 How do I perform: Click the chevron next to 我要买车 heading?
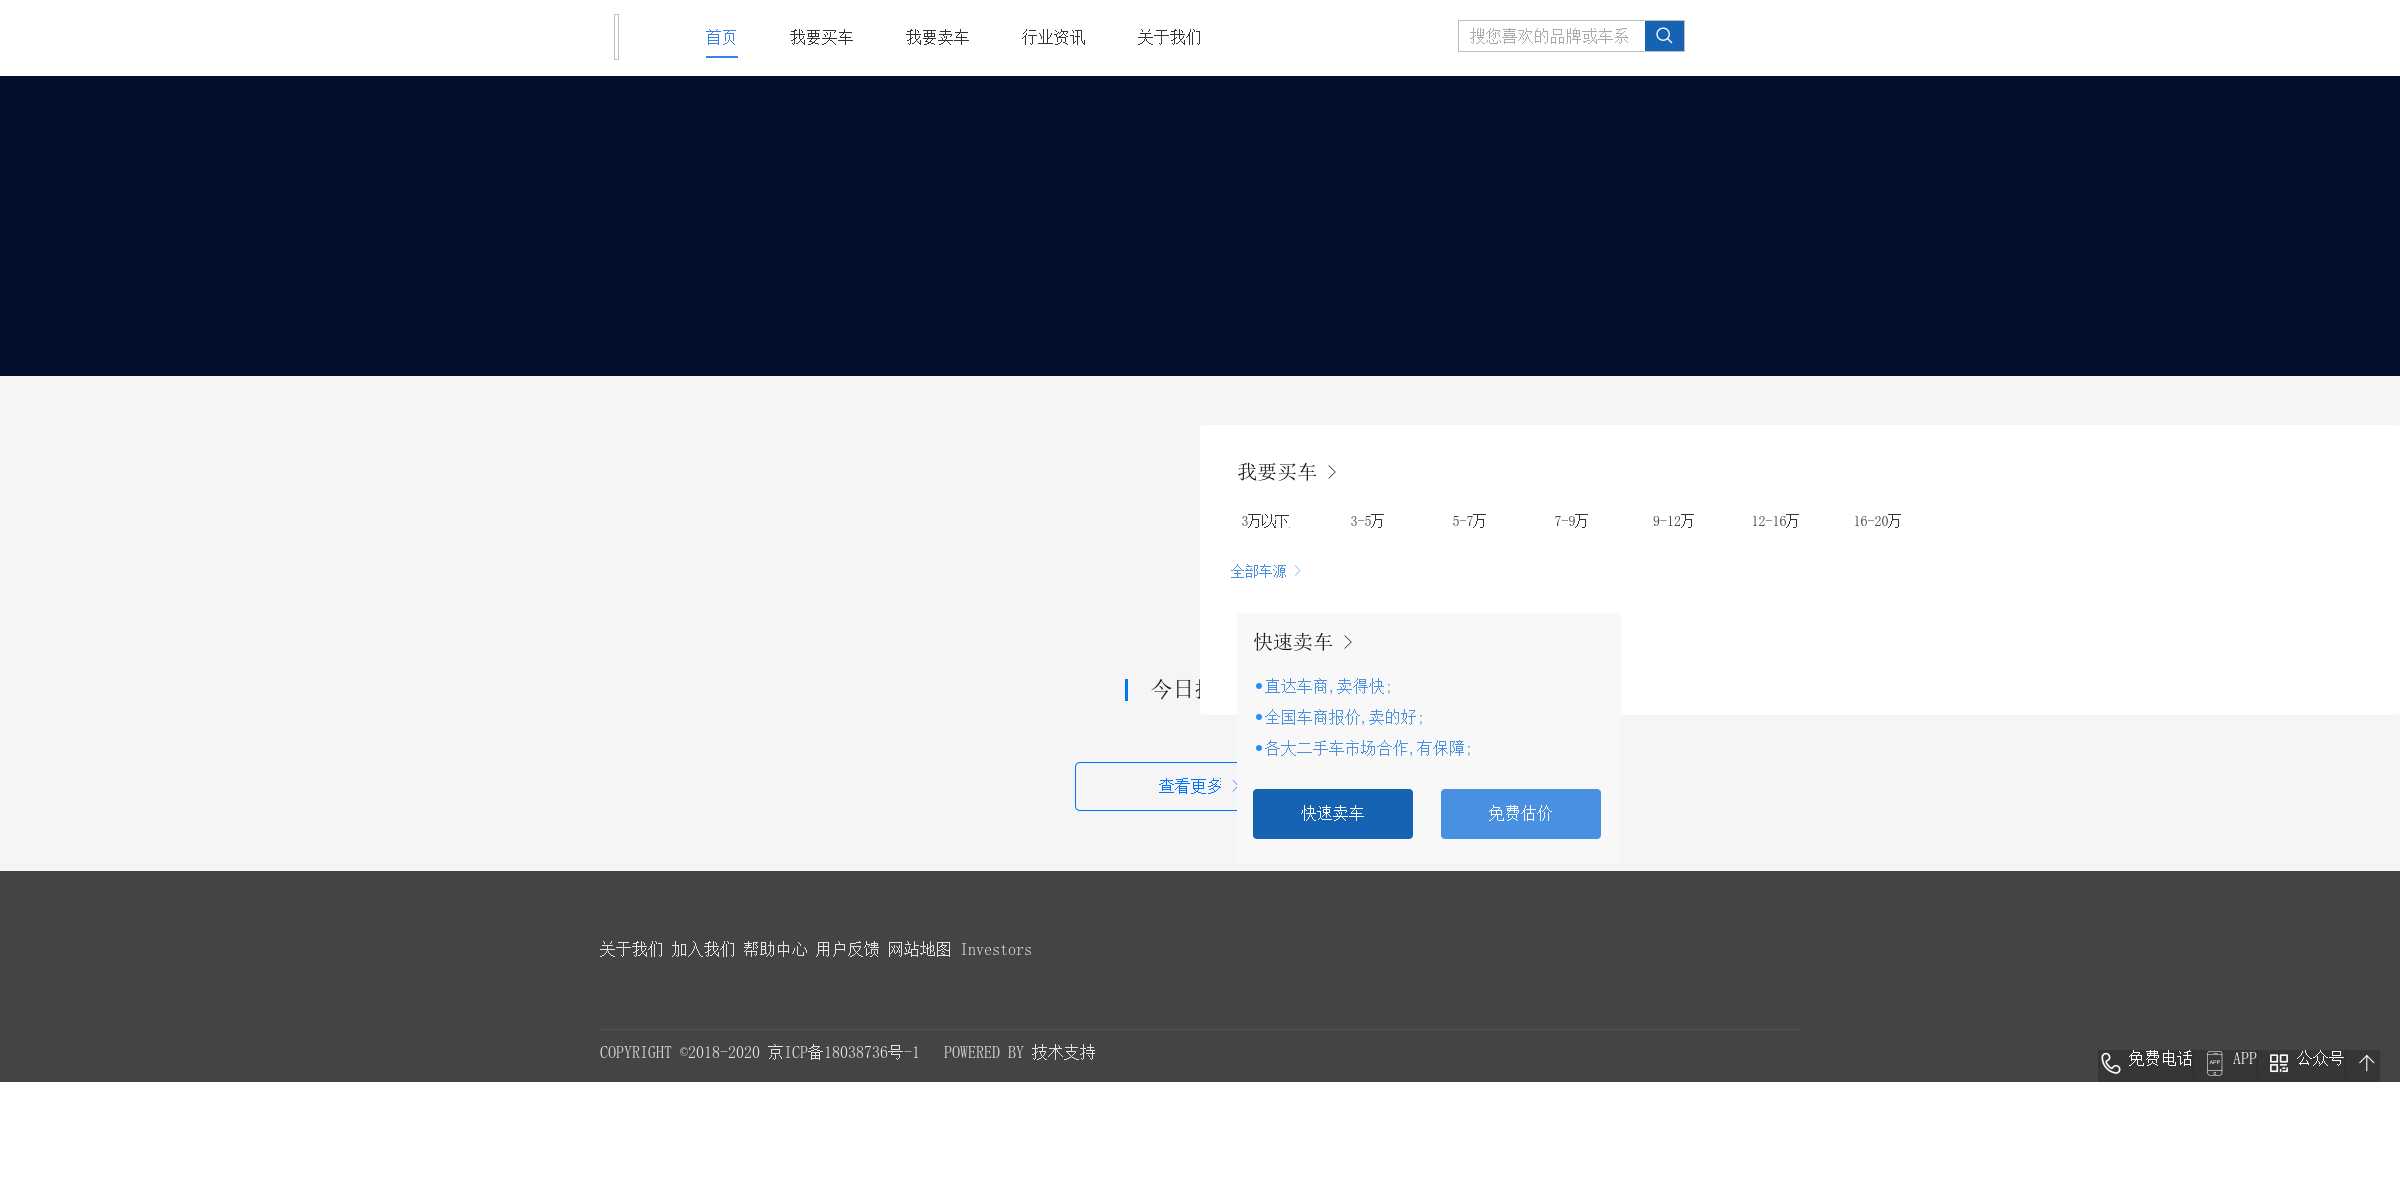[1332, 472]
